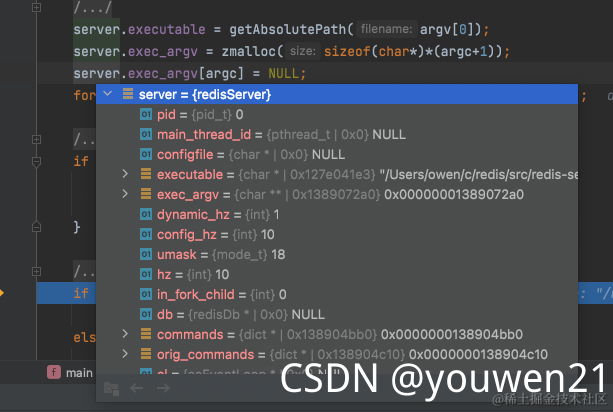Screen dimensions: 613x412
Task: Click the exec_argv struct icon
Action: (x=146, y=193)
